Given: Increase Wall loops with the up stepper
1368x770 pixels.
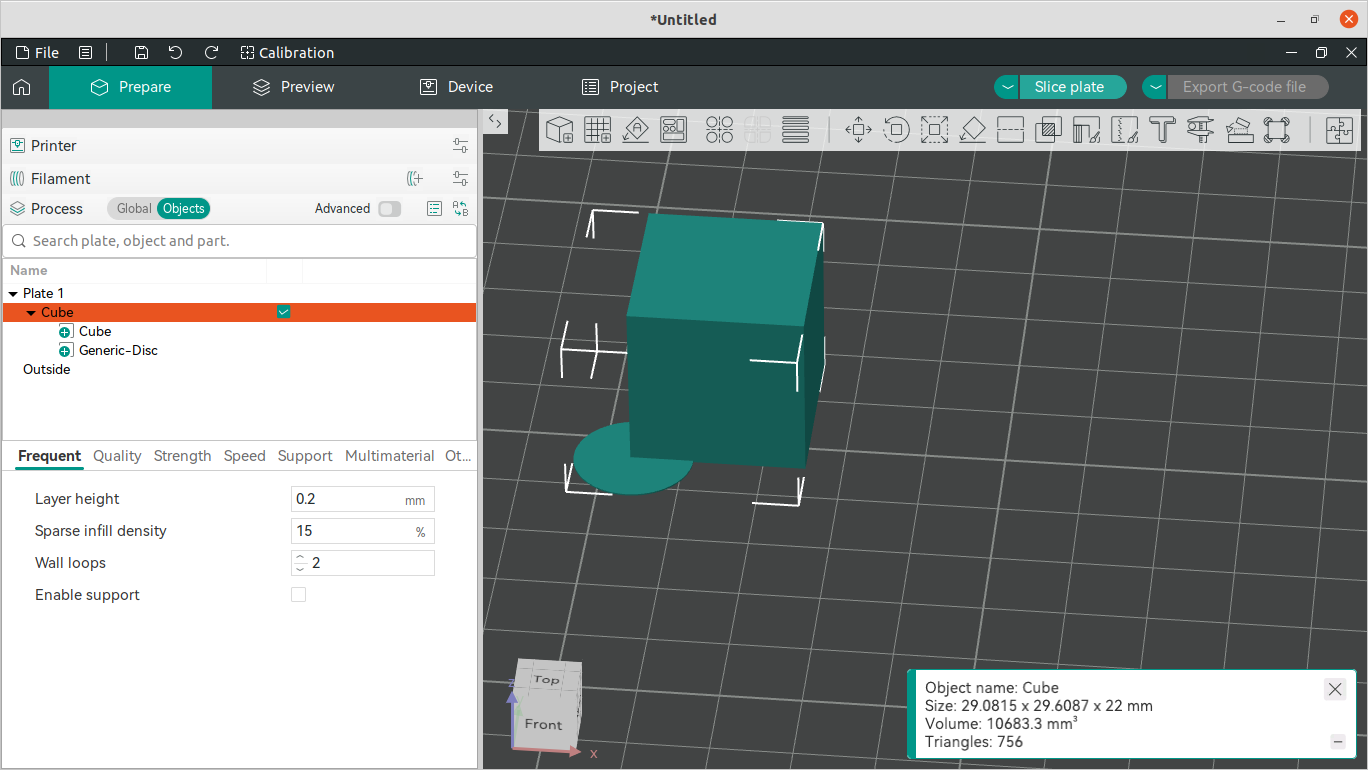Looking at the screenshot, I should [300, 557].
